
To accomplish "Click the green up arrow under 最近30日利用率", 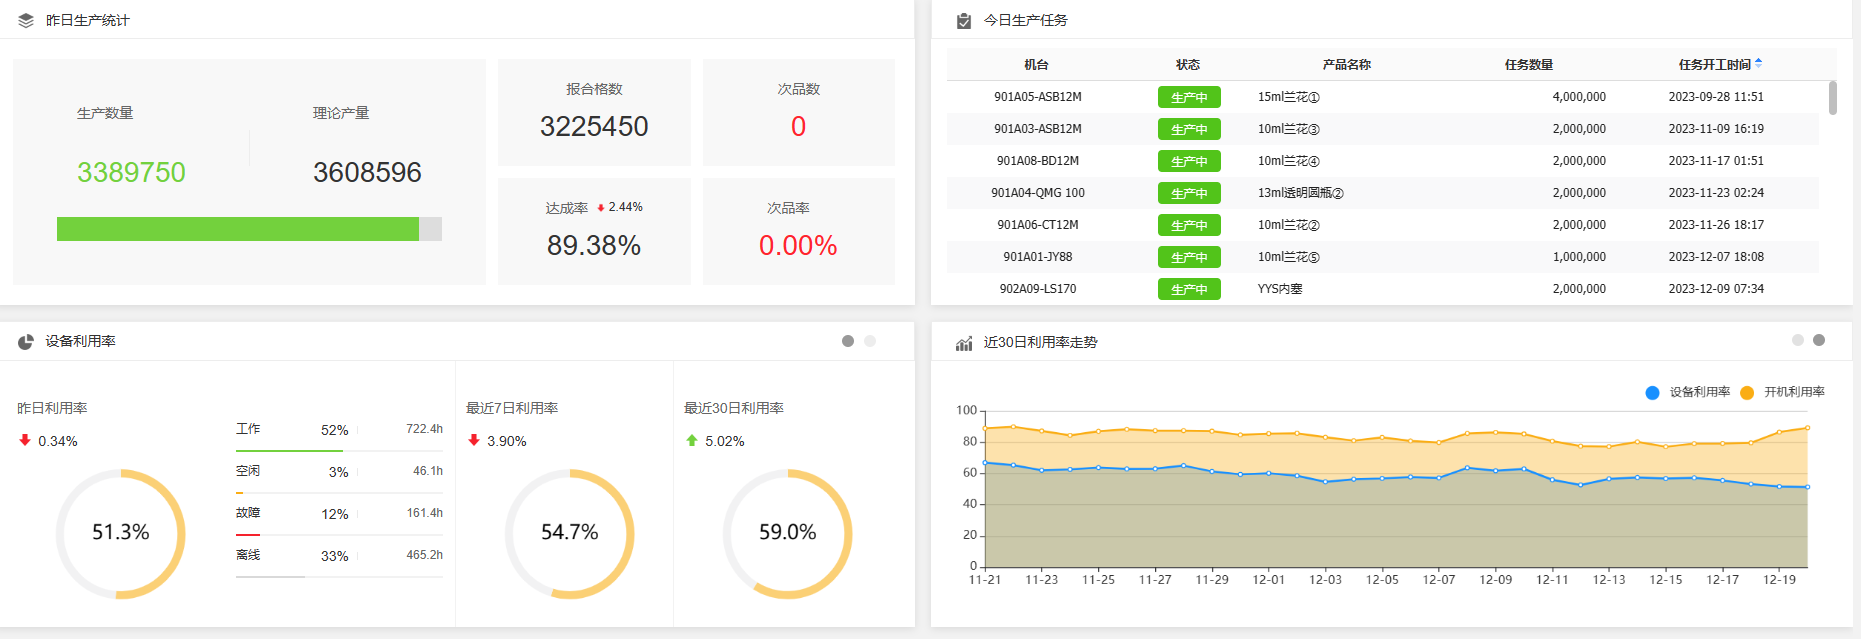I will click(692, 440).
